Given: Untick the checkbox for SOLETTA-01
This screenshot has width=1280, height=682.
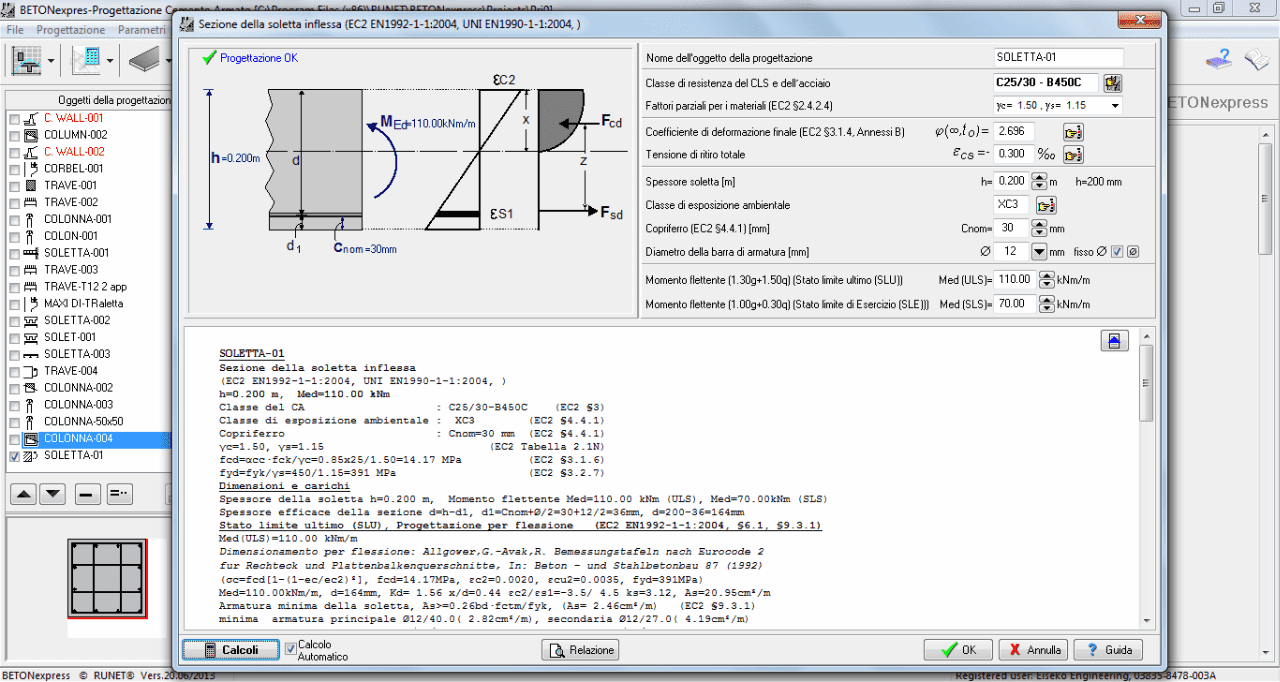Looking at the screenshot, I should (x=14, y=456).
